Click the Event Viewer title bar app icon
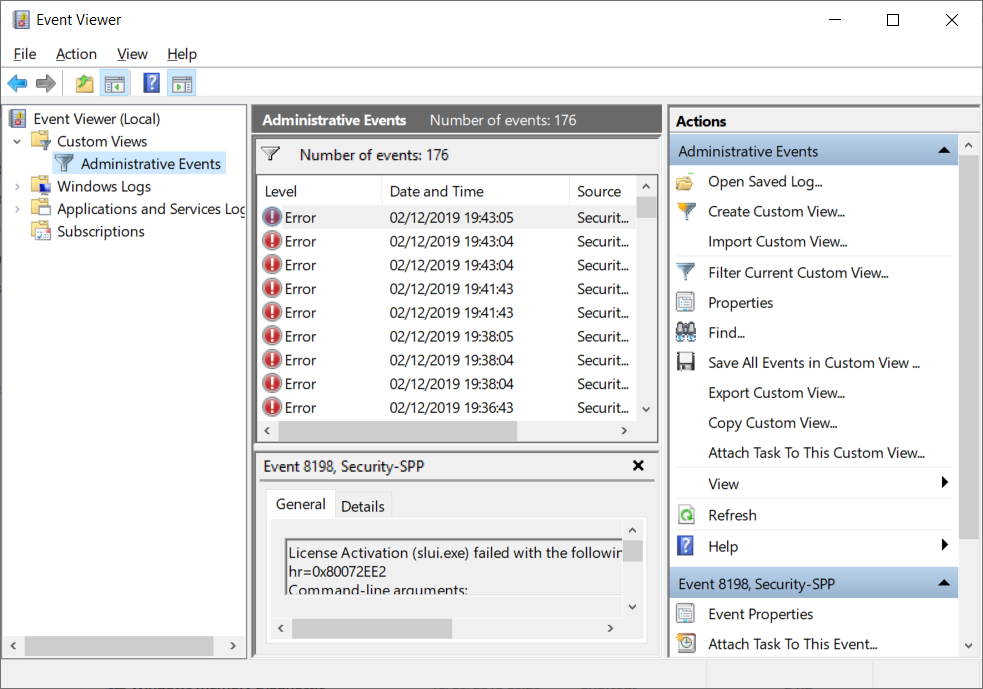983x689 pixels. pyautogui.click(x=21, y=19)
